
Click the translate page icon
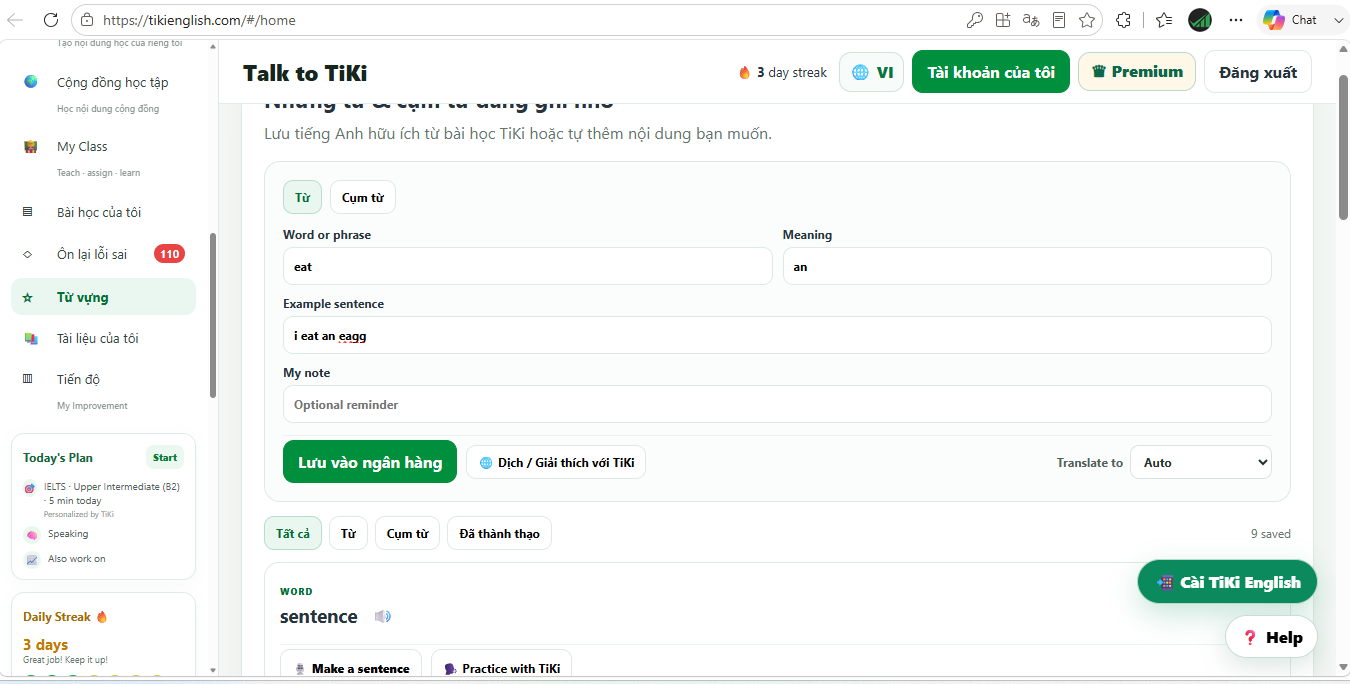pos(1031,20)
